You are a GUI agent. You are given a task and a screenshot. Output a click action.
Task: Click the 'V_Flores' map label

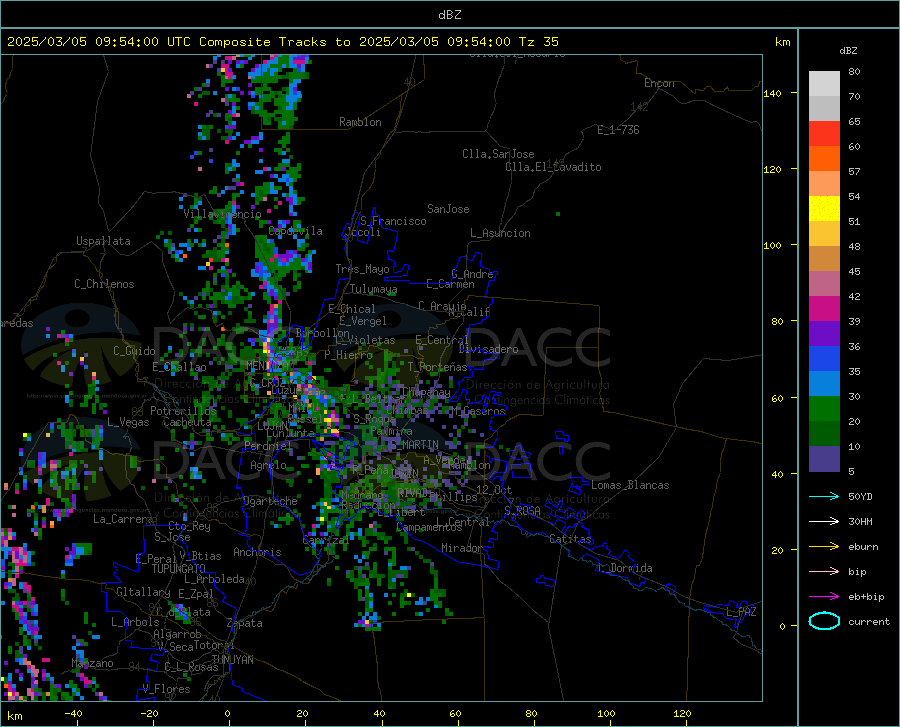coord(166,689)
